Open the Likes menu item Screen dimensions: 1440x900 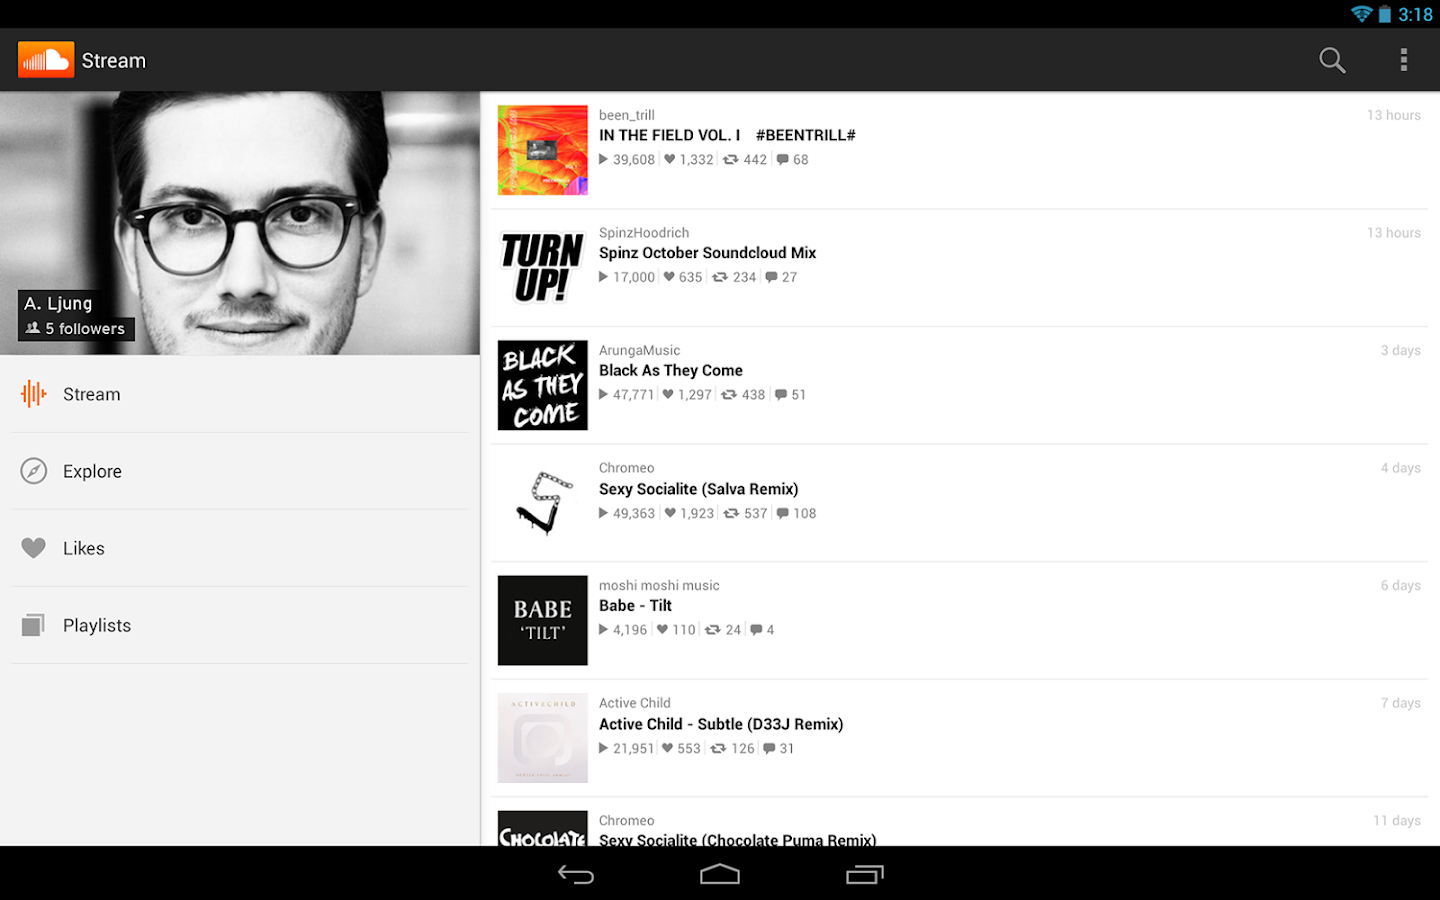[240, 548]
